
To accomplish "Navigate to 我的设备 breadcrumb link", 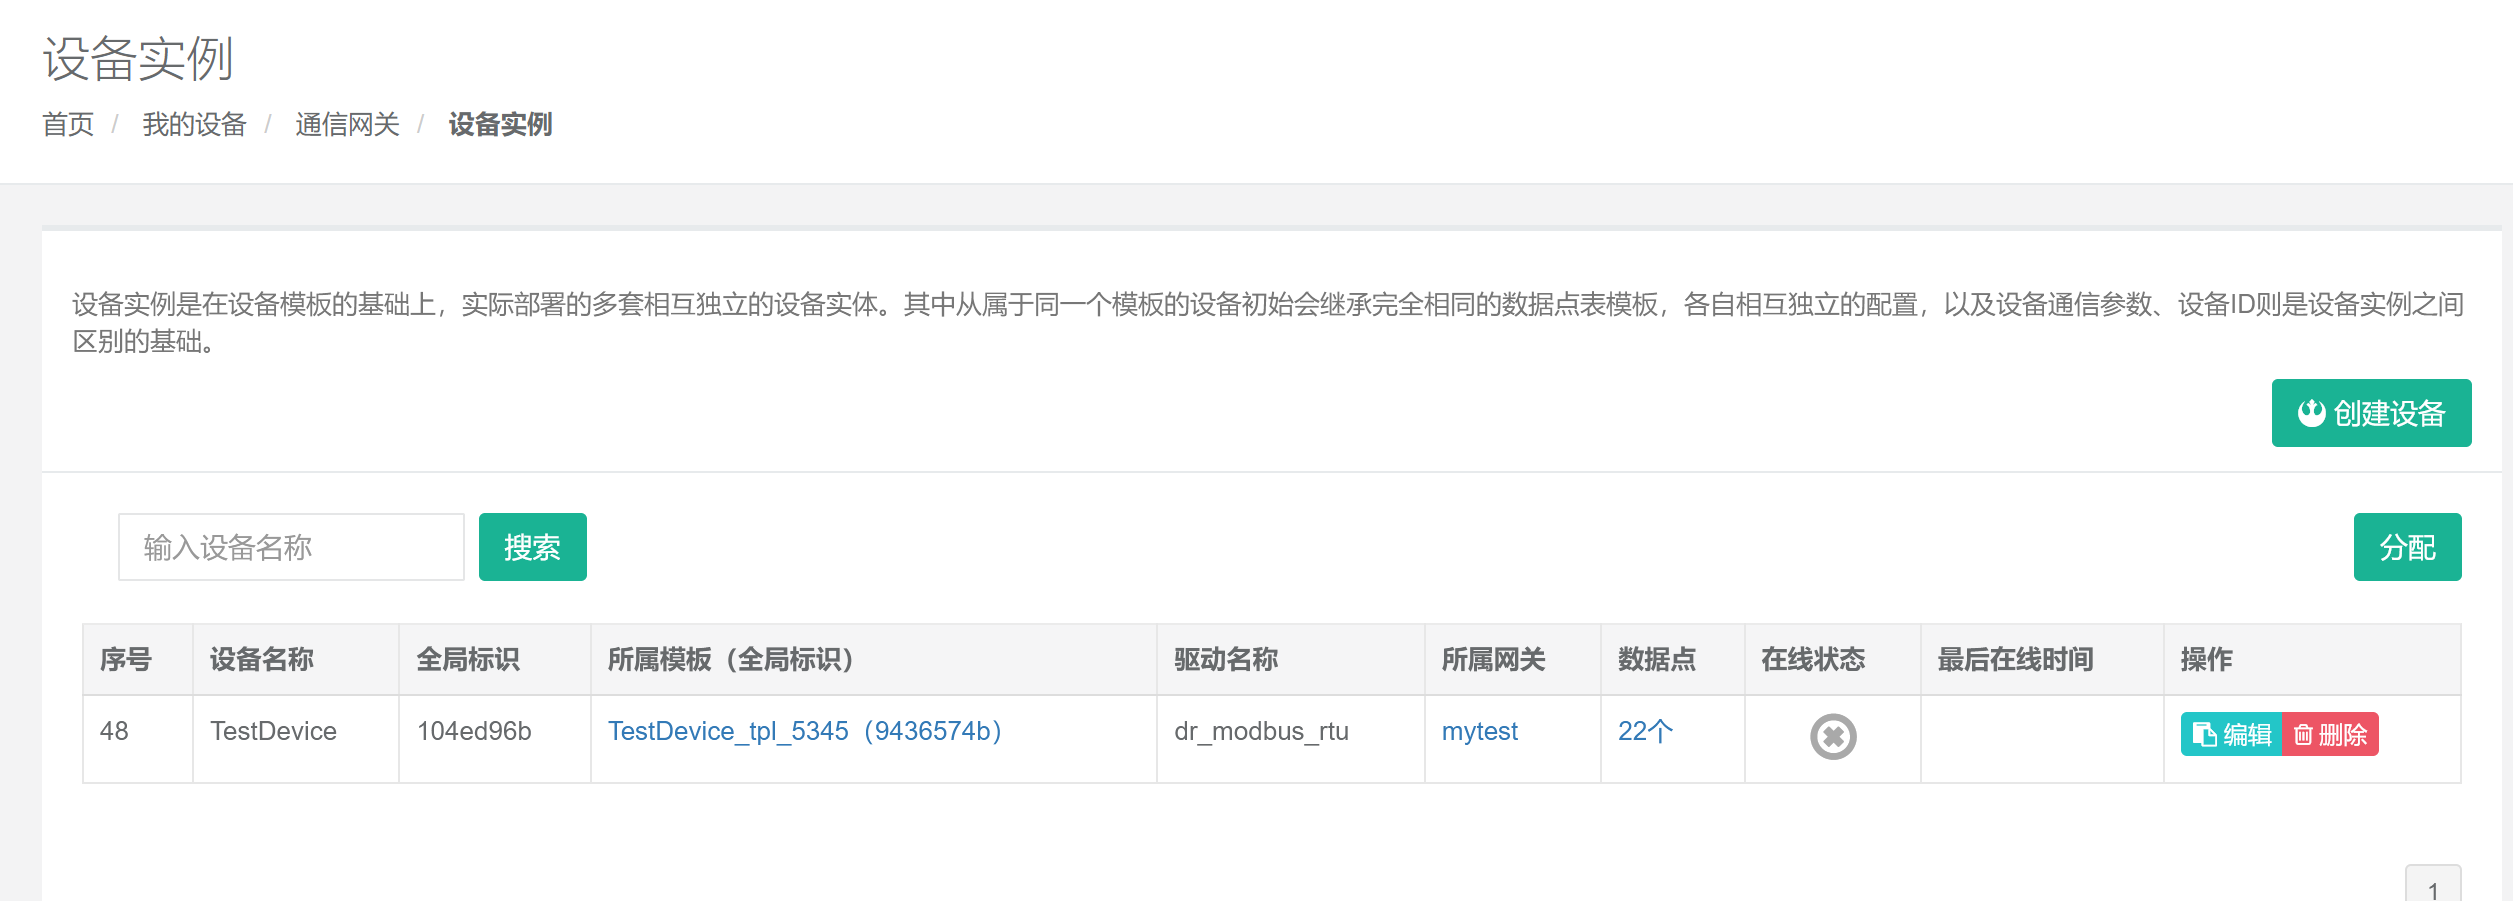I will [194, 124].
